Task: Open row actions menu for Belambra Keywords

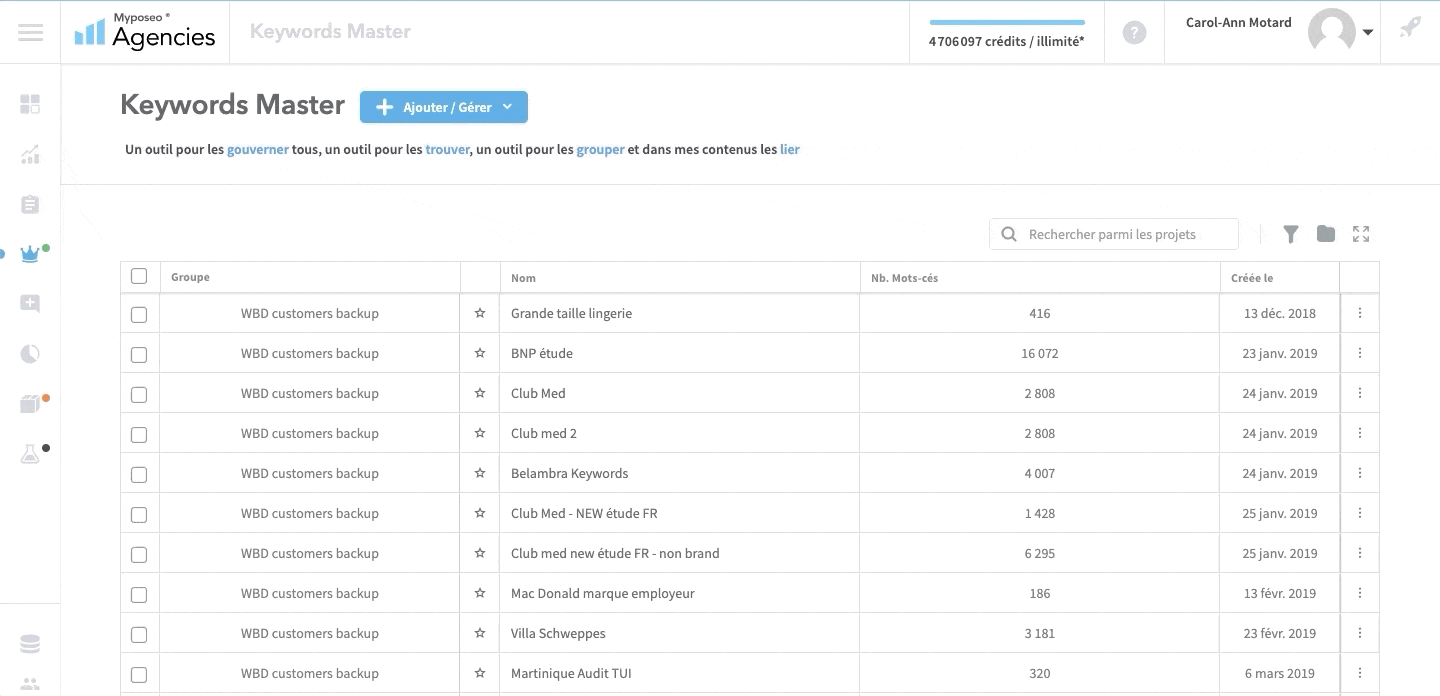Action: click(x=1360, y=473)
